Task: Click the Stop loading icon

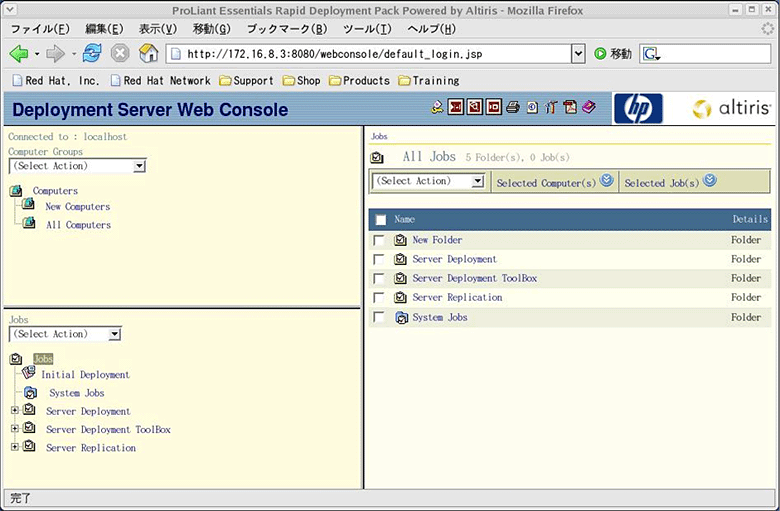Action: 120,53
